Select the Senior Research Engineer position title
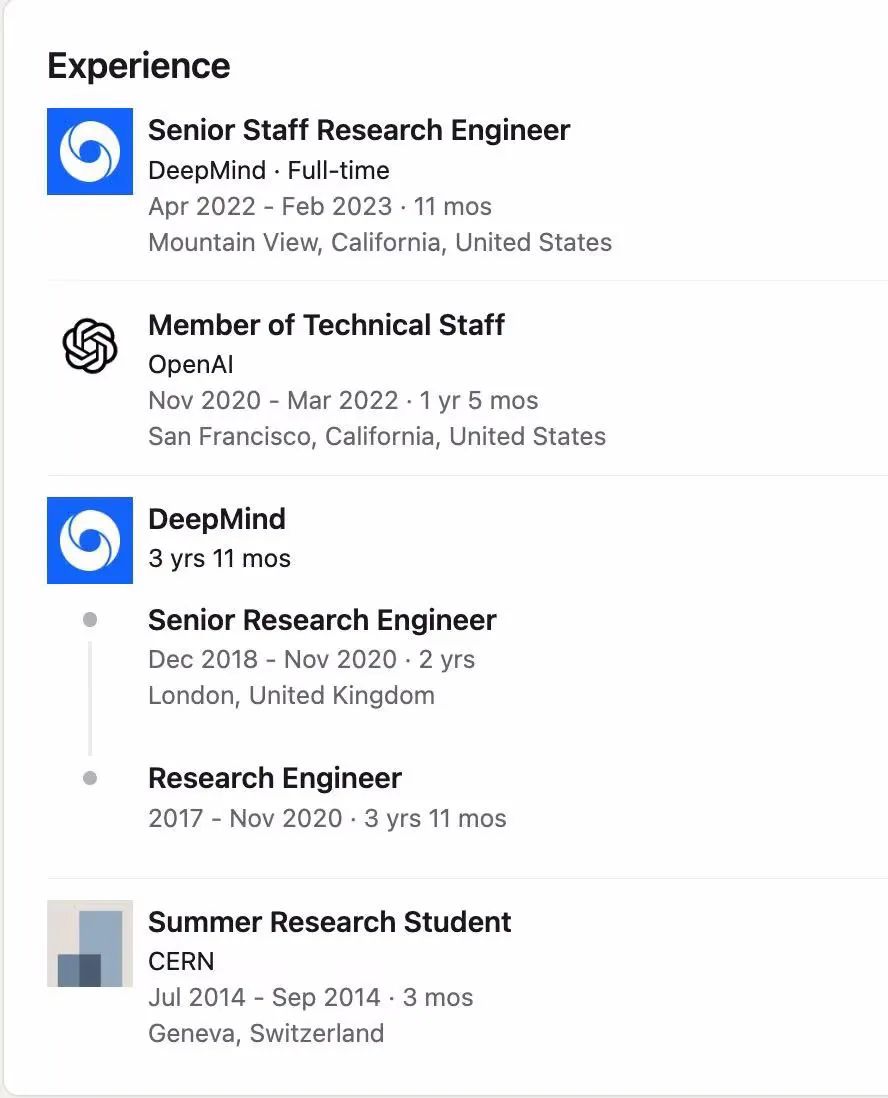The width and height of the screenshot is (888, 1098). pyautogui.click(x=322, y=620)
